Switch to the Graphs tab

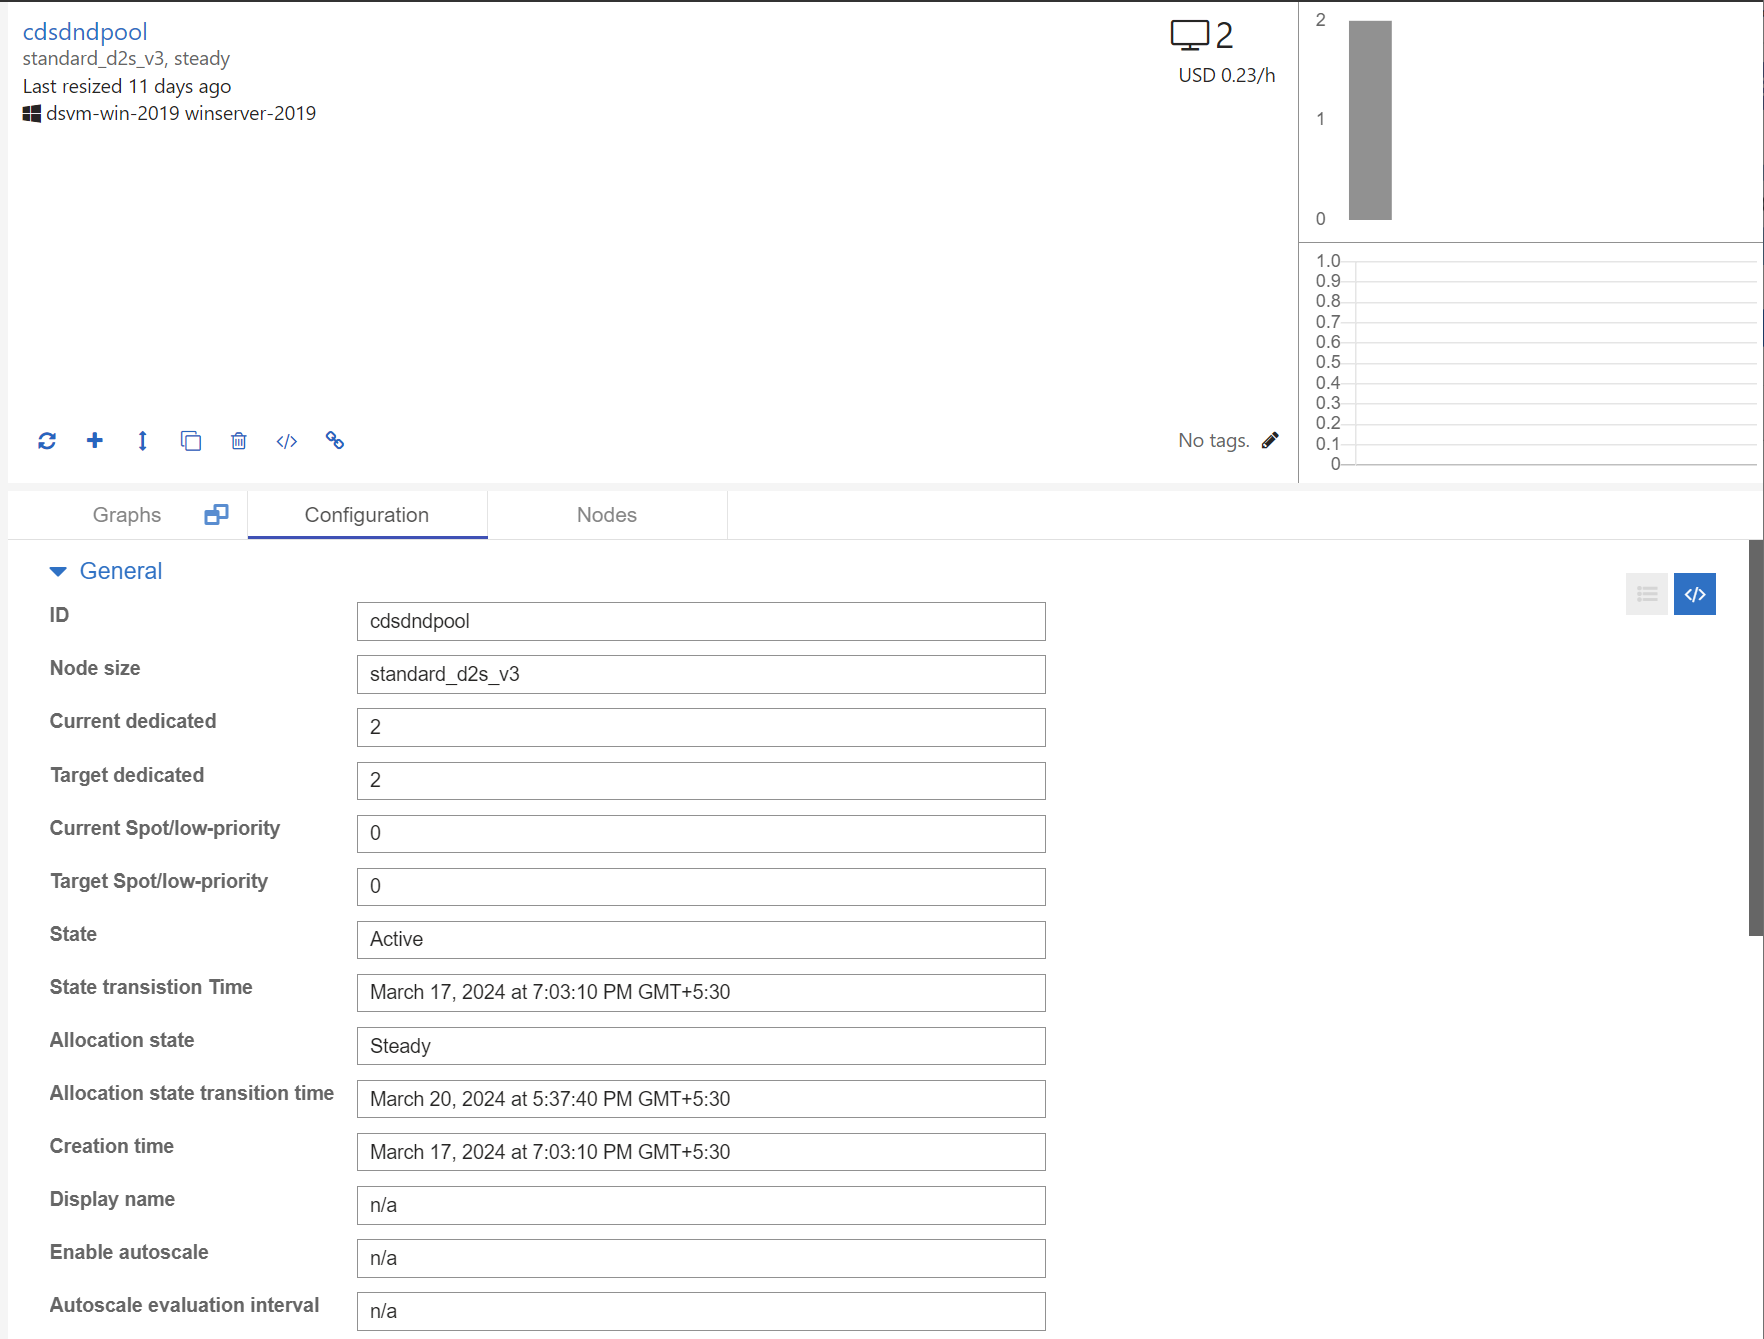(126, 514)
